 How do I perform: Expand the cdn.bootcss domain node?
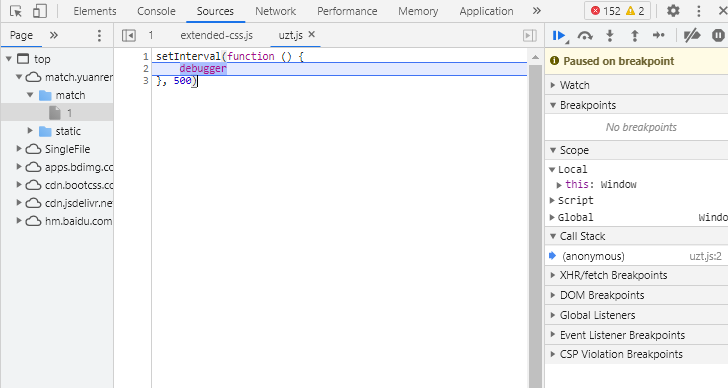pyautogui.click(x=19, y=185)
